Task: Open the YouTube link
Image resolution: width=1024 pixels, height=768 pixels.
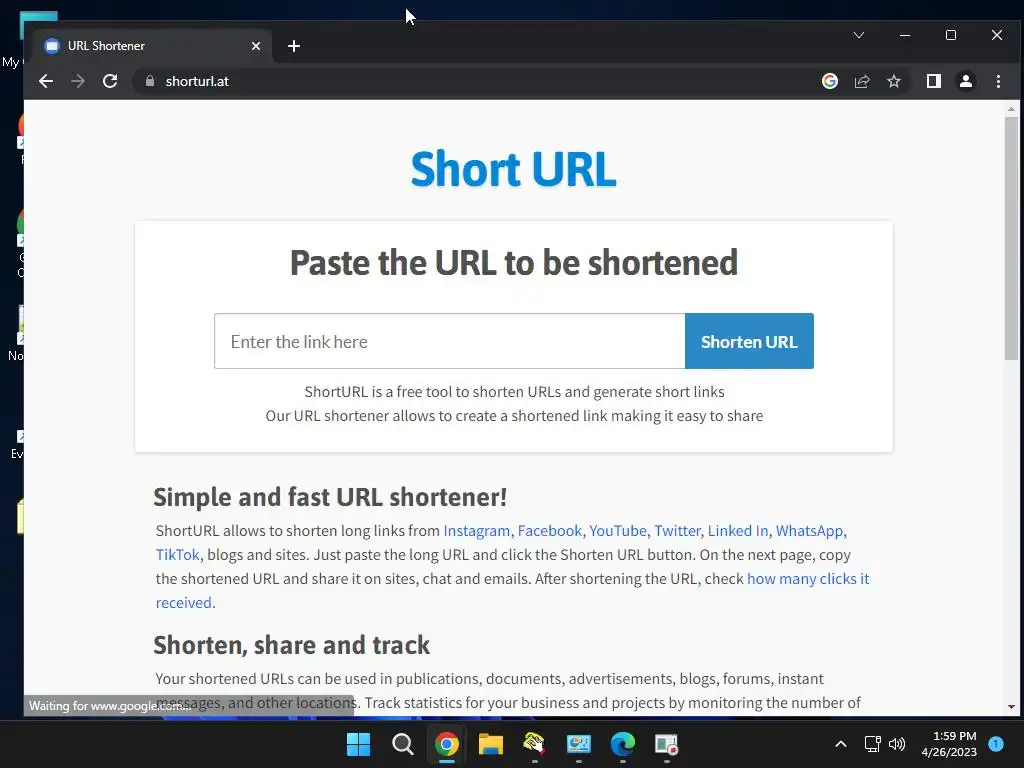Action: (x=618, y=531)
